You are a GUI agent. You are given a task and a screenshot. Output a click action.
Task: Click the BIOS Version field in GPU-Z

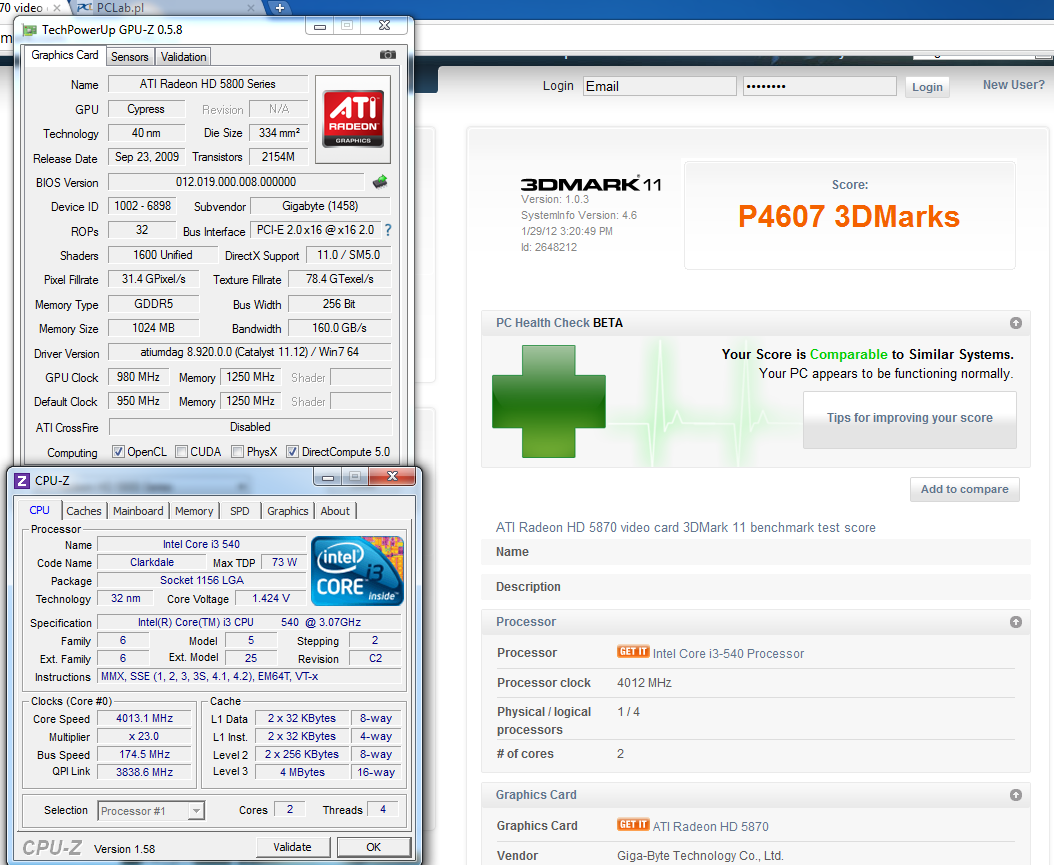tap(236, 182)
